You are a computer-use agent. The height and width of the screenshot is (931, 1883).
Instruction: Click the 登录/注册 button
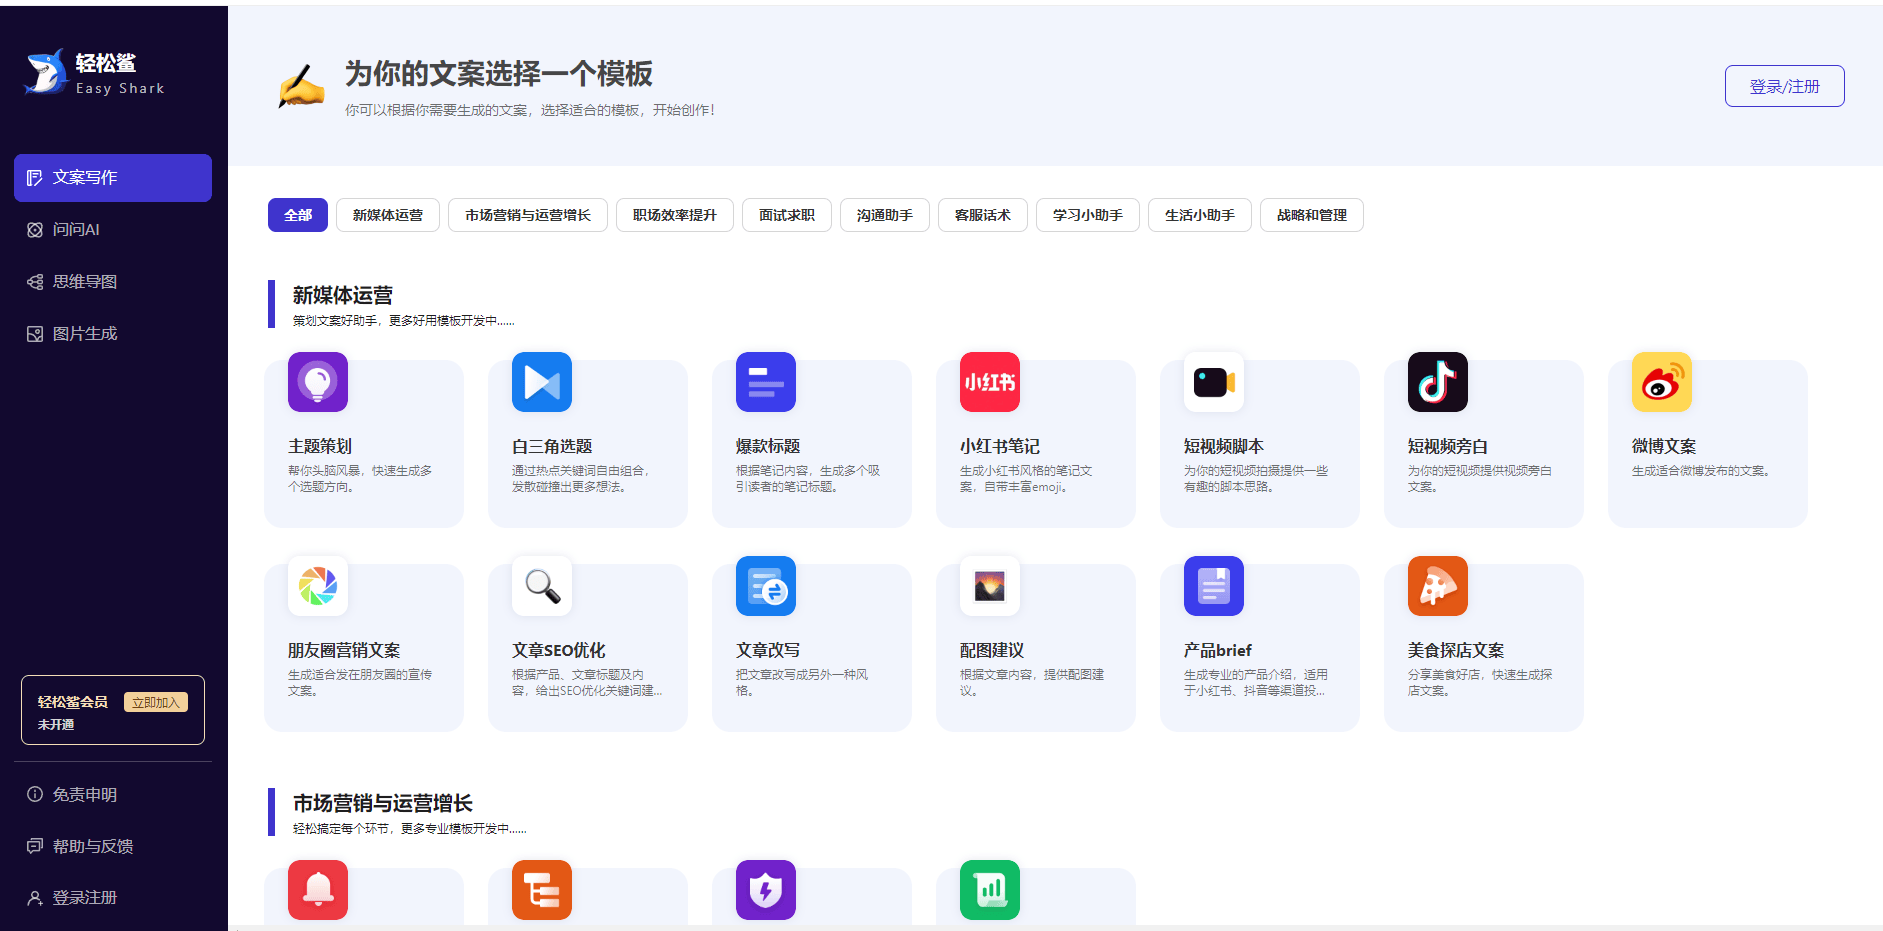click(1784, 86)
